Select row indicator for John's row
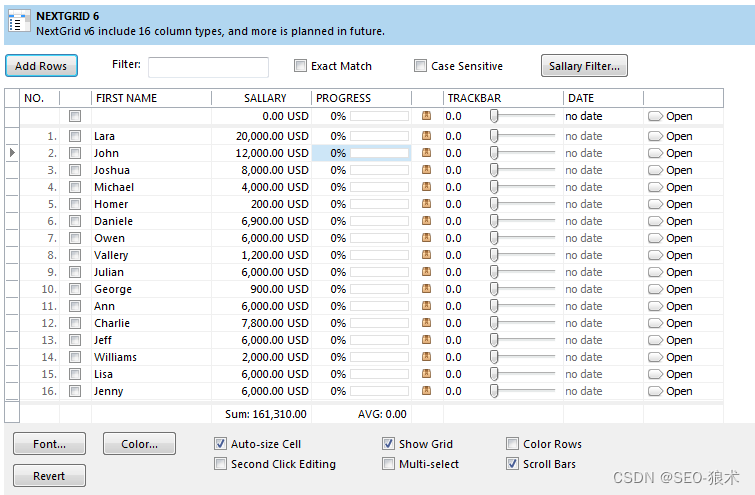The height and width of the screenshot is (495, 755). pos(12,153)
